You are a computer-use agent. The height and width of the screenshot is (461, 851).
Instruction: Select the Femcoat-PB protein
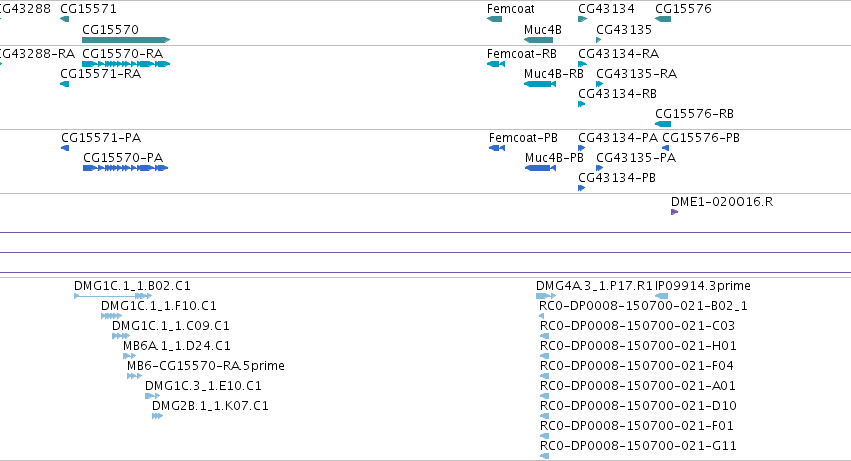pos(497,148)
